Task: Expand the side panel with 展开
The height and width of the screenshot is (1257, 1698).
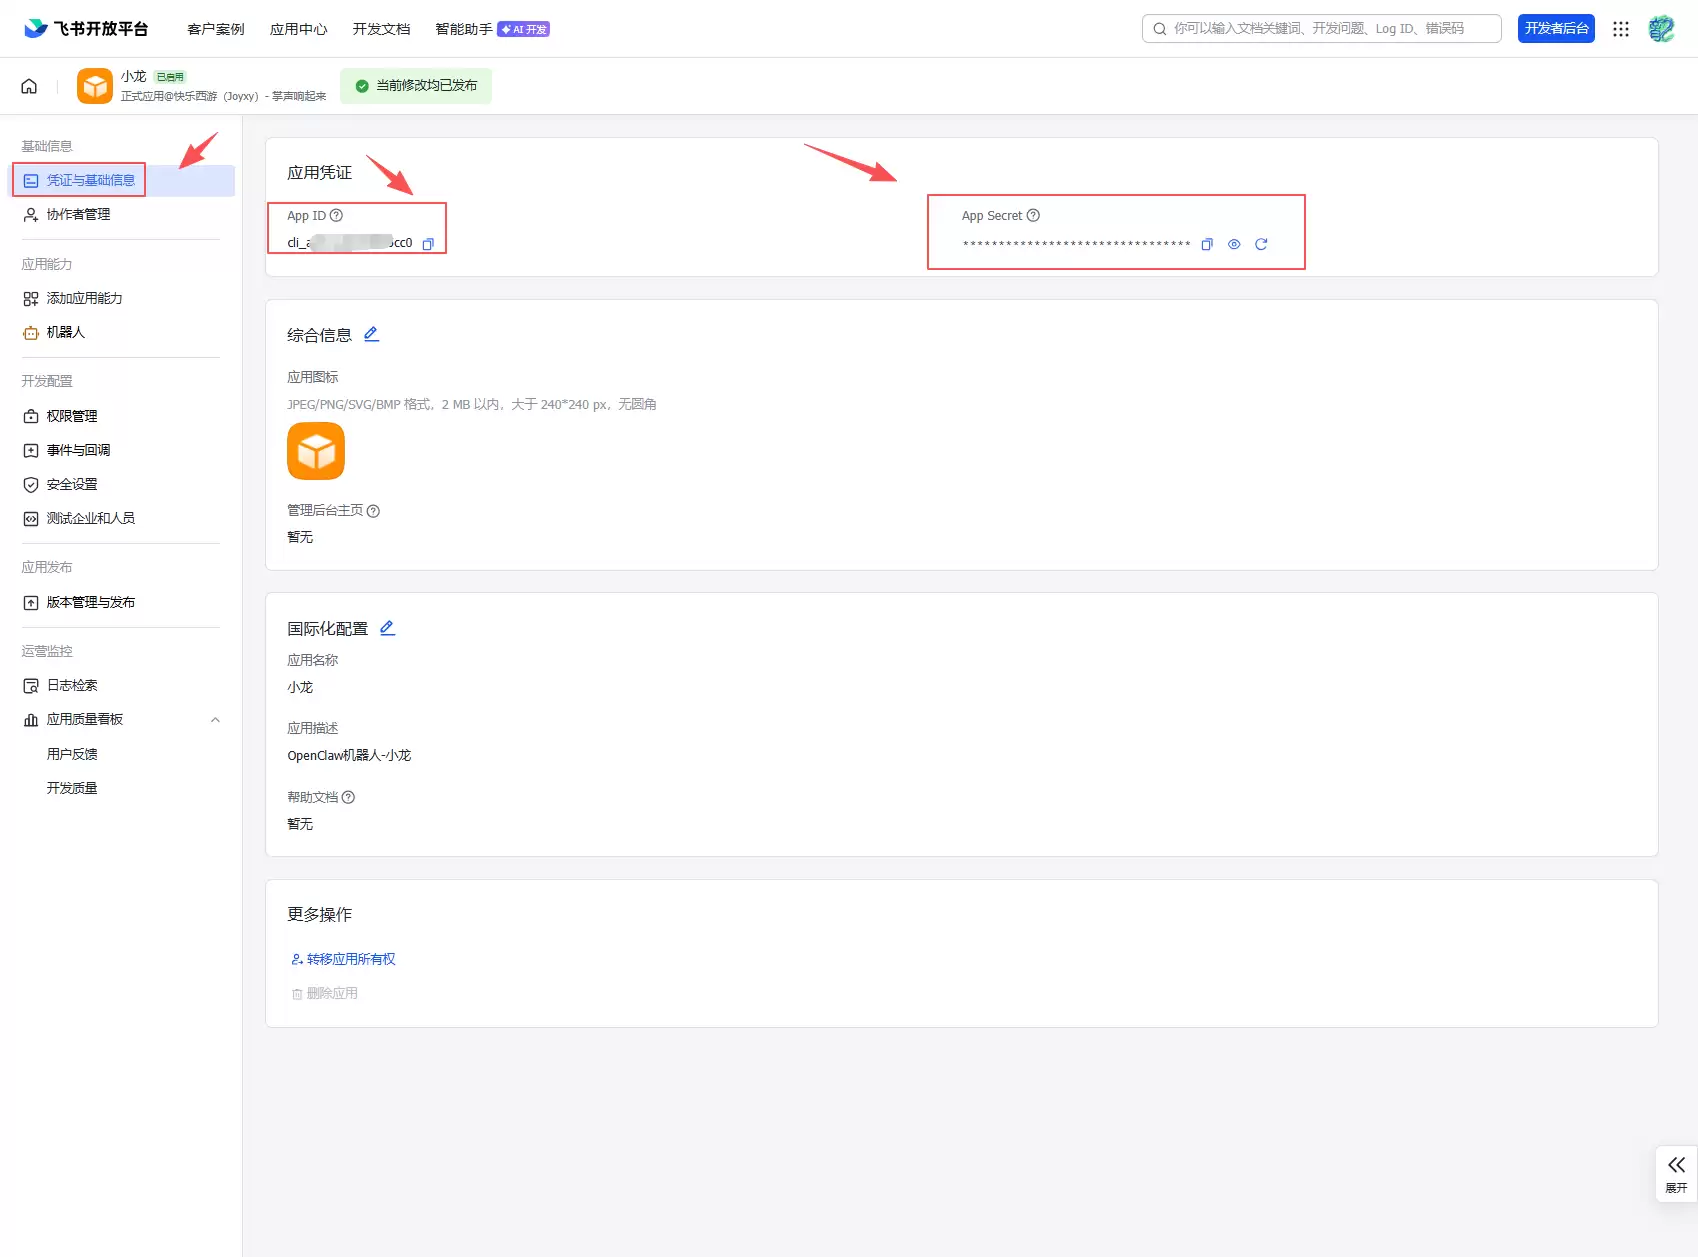Action: [1676, 1173]
